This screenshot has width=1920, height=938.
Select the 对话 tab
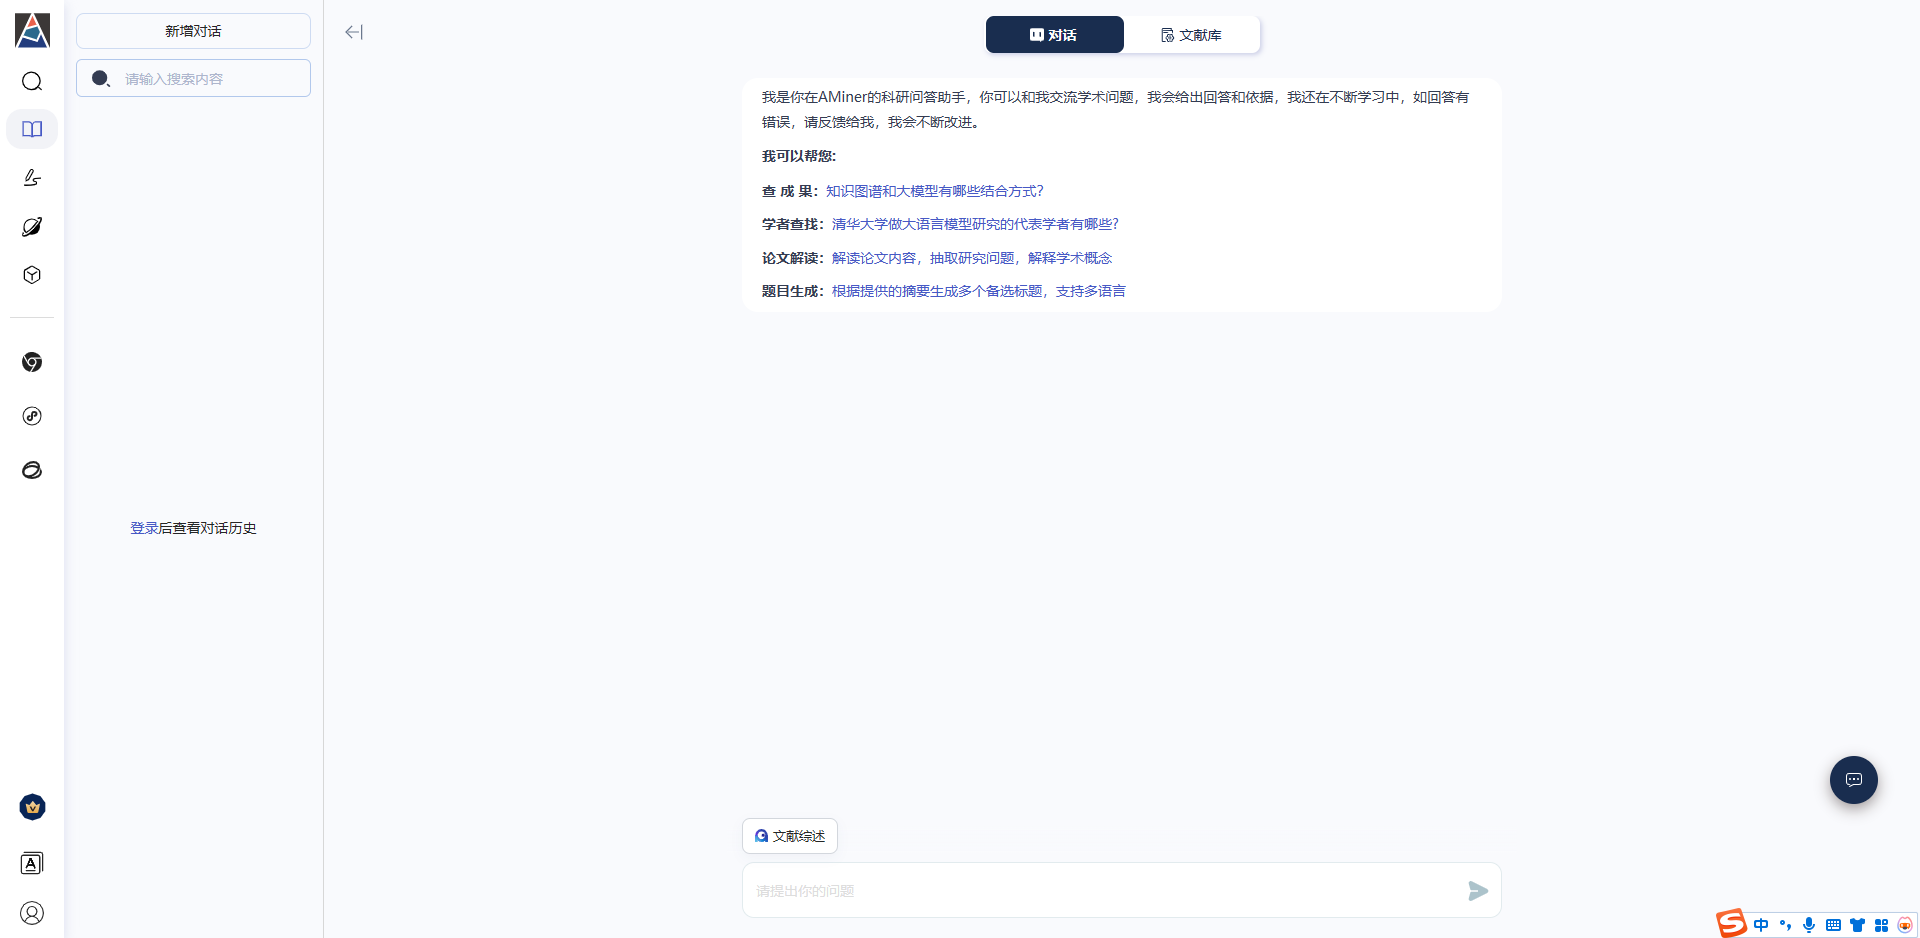pos(1054,35)
